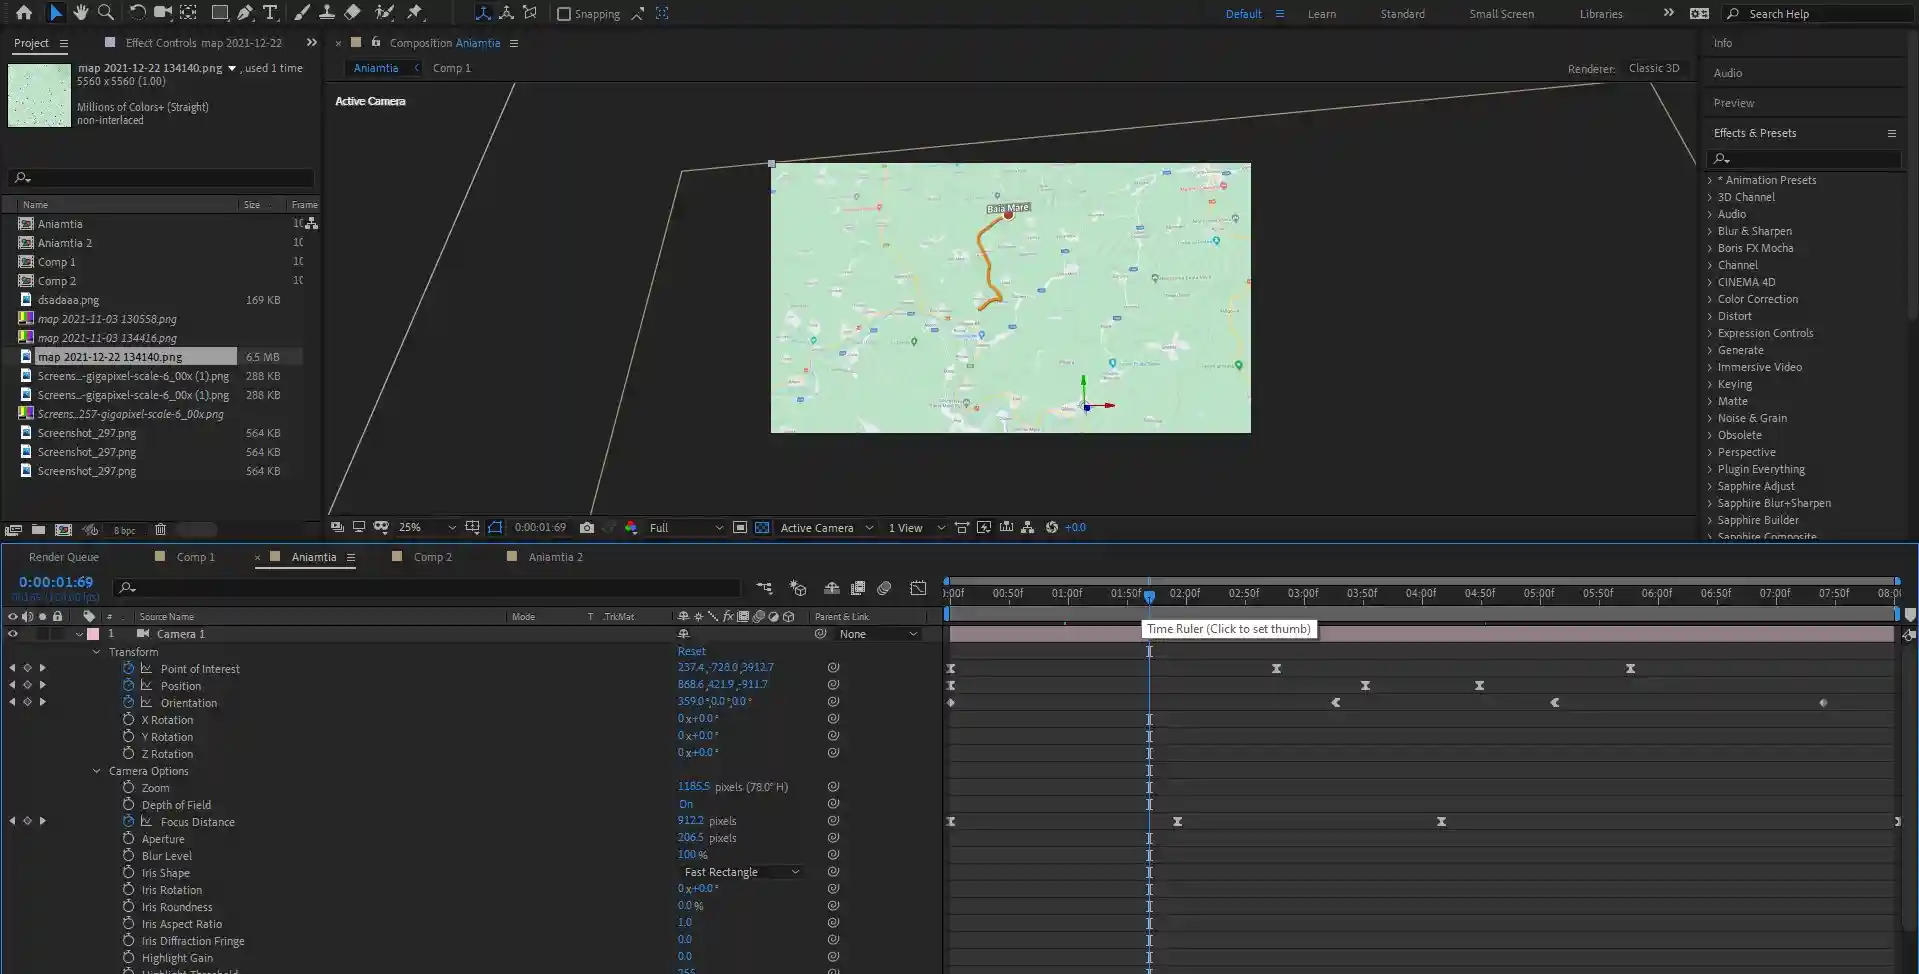The image size is (1919, 974).
Task: Collapse Camera Options group
Action: click(x=97, y=771)
